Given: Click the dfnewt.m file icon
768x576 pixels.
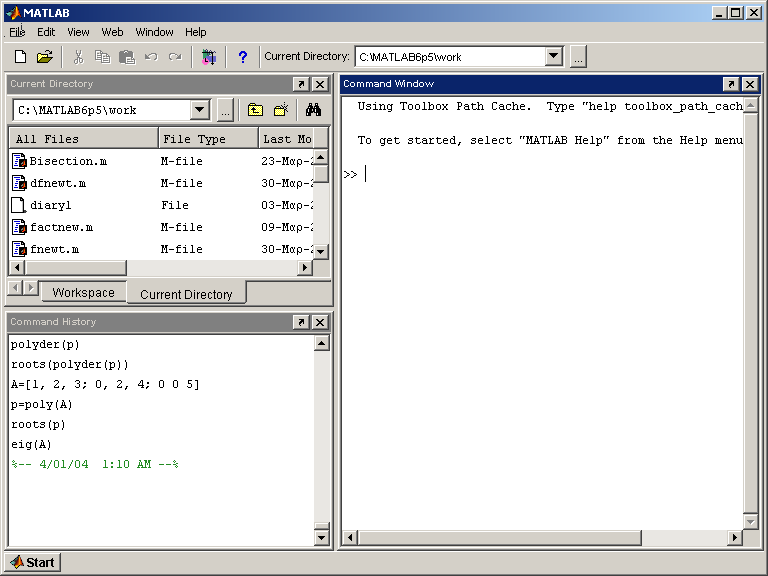Looking at the screenshot, I should (x=19, y=183).
